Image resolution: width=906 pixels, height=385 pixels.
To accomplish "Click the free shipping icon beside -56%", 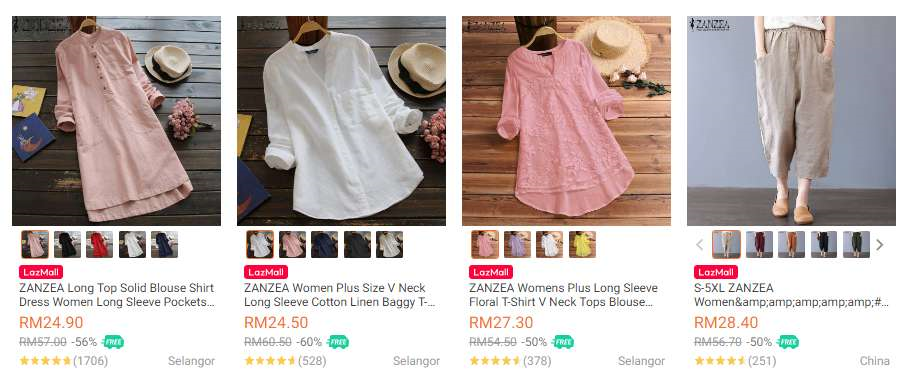I will coord(112,342).
